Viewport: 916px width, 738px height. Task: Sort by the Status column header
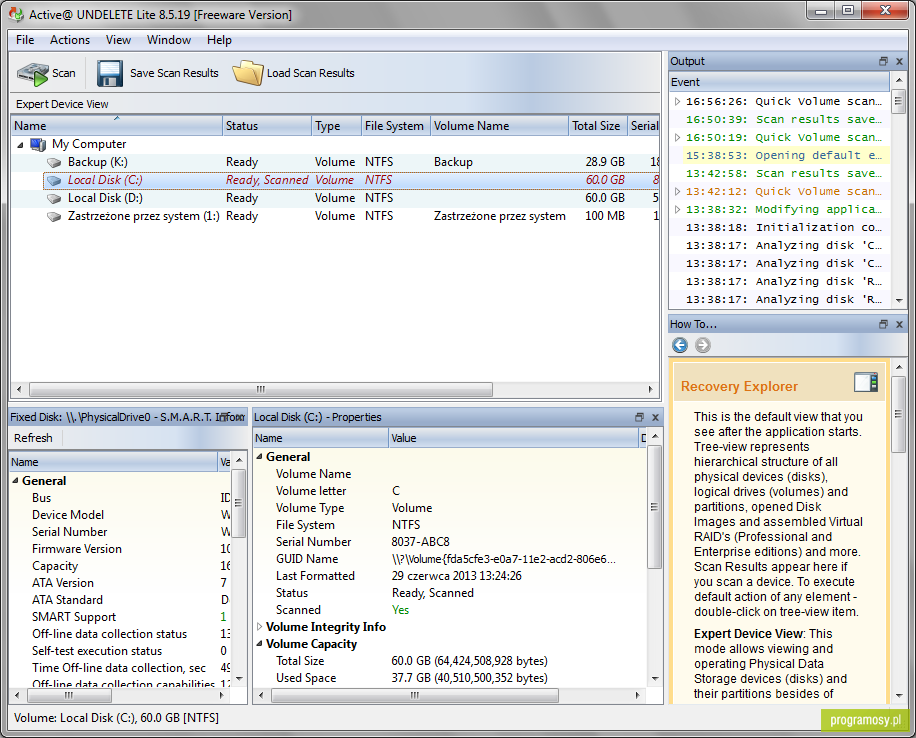[267, 126]
